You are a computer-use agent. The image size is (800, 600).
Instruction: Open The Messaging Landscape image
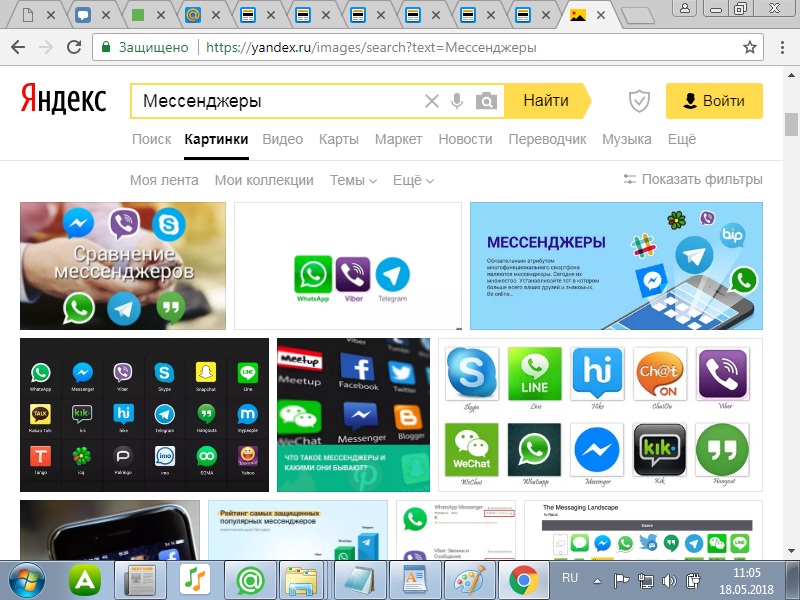[x=643, y=530]
